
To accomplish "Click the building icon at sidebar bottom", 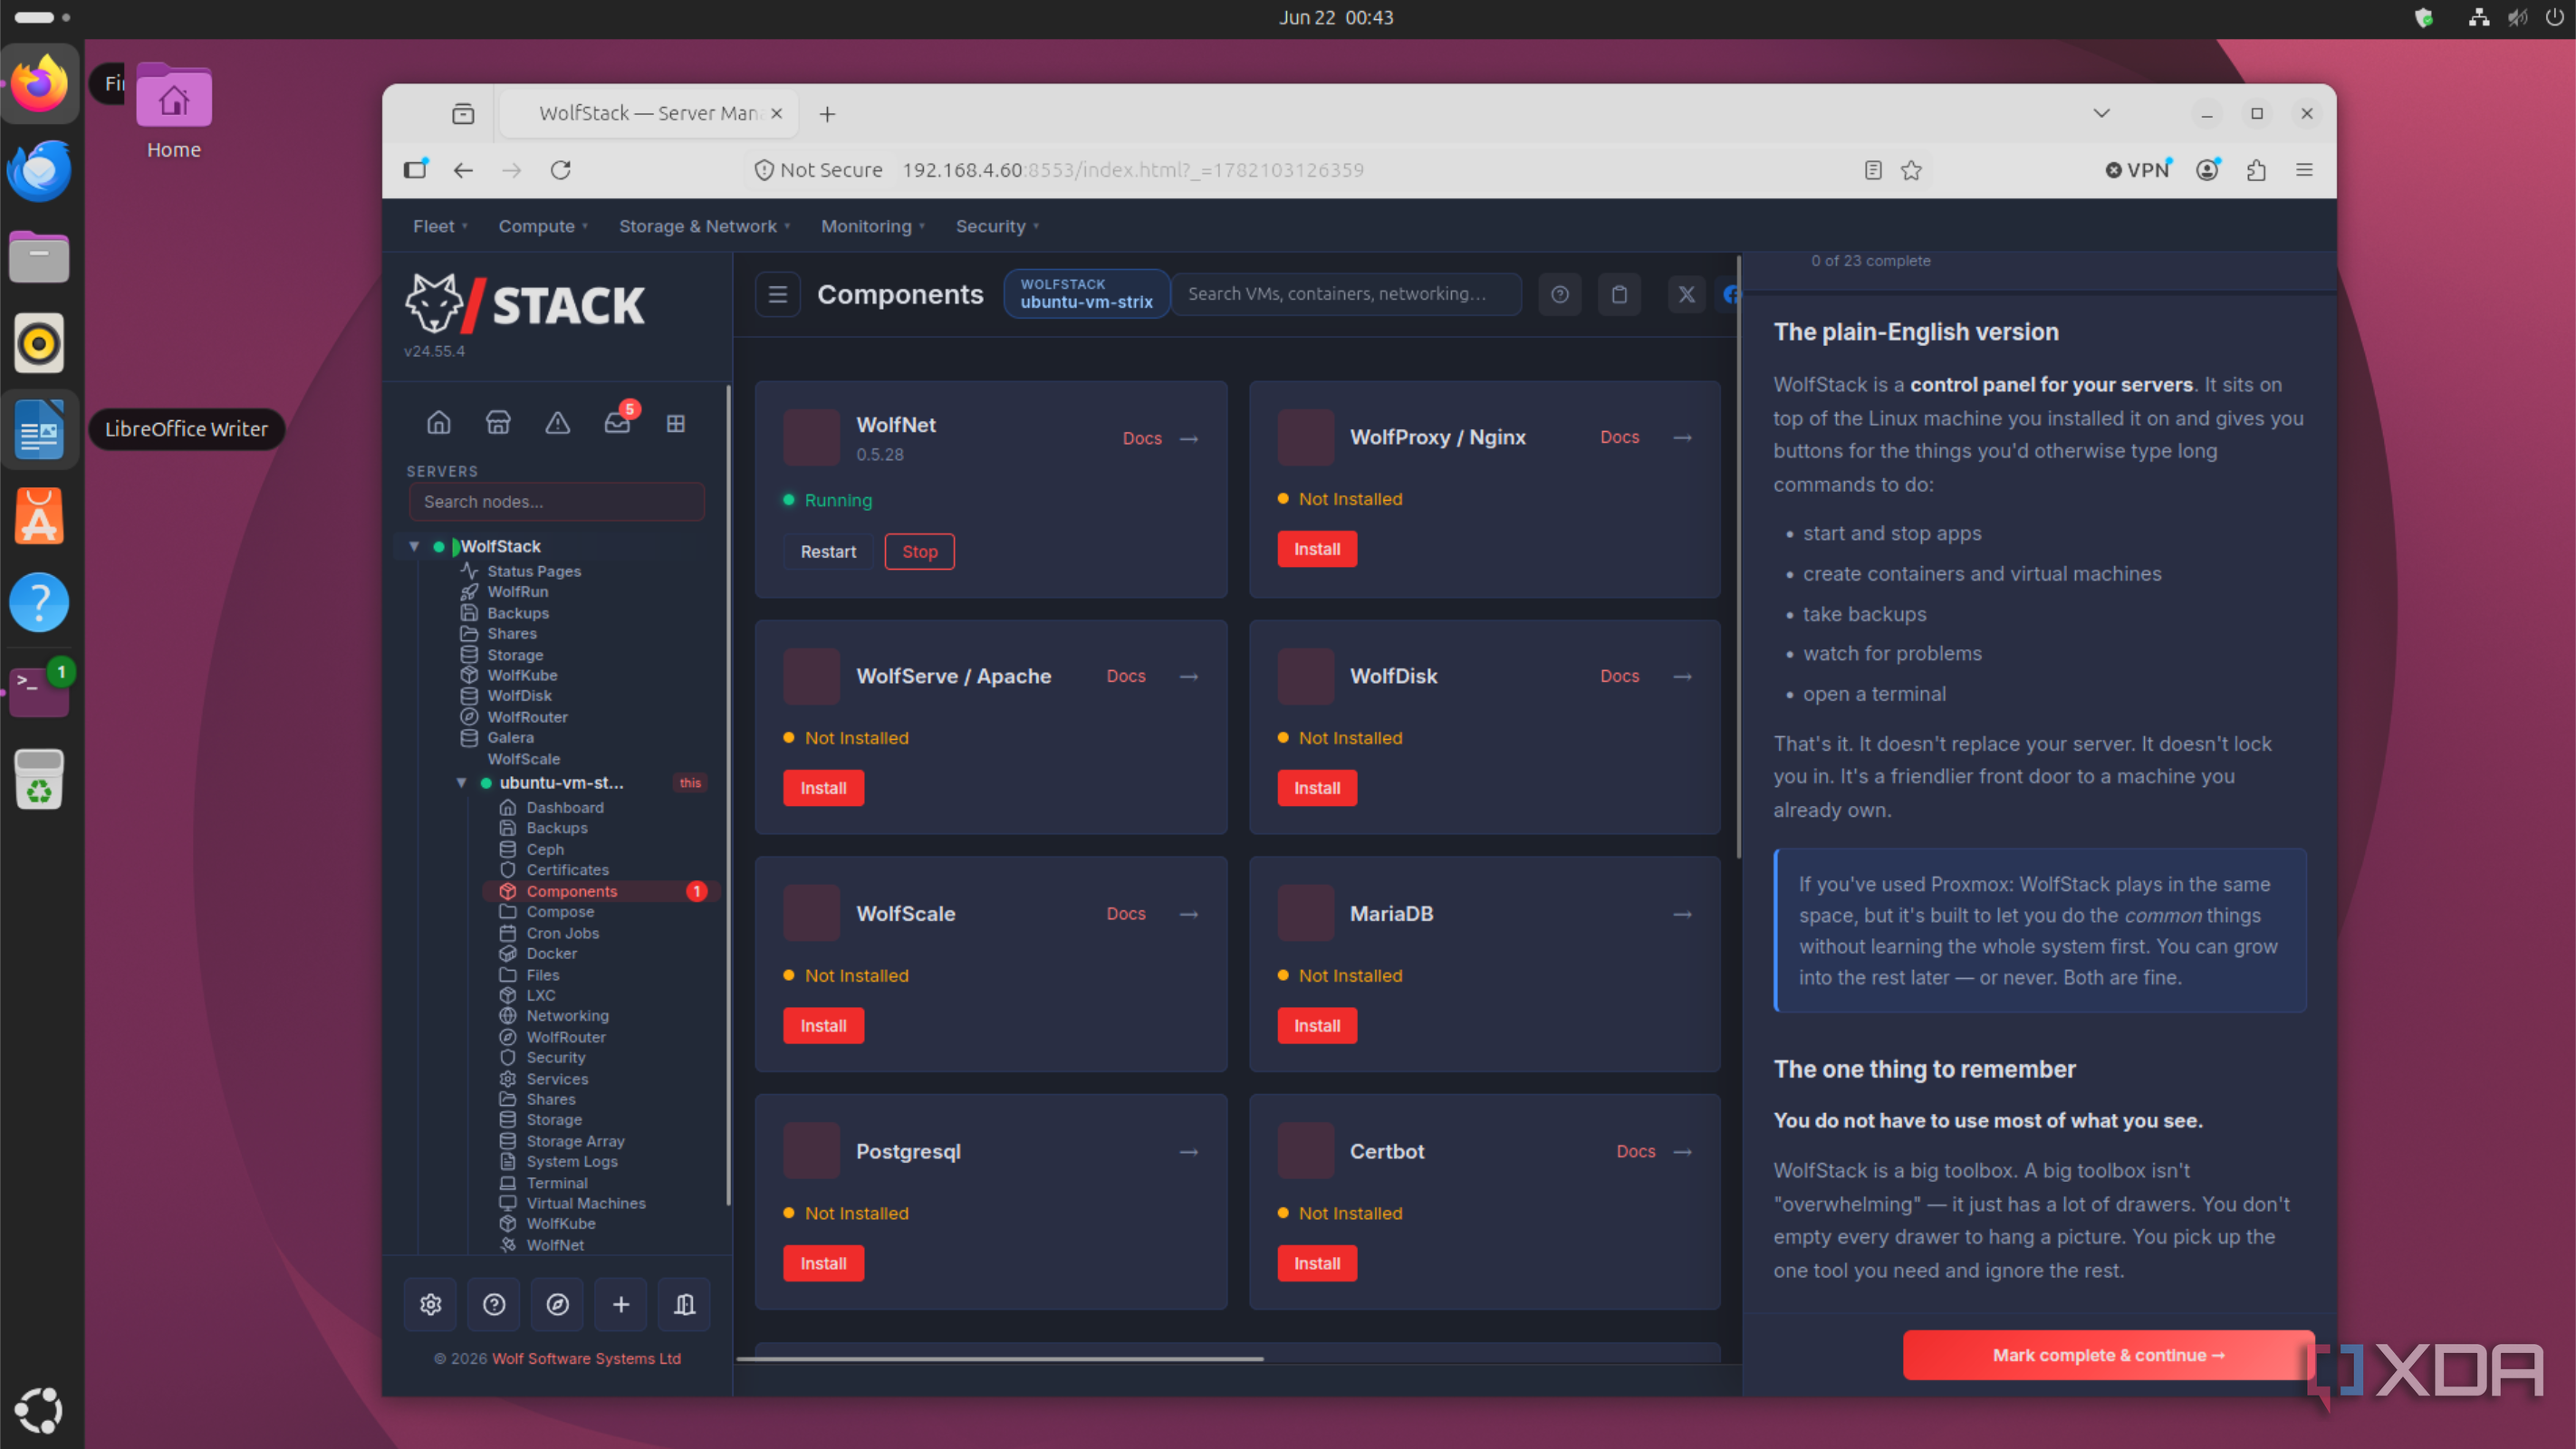I will pyautogui.click(x=685, y=1304).
